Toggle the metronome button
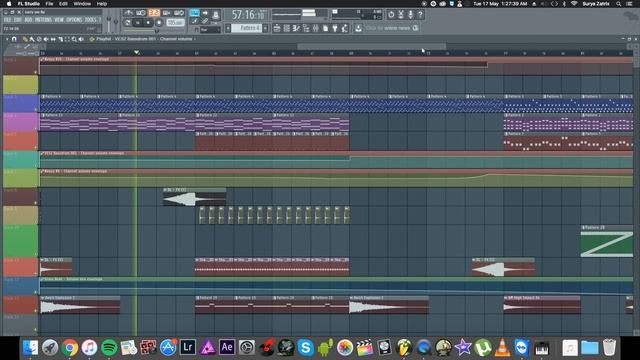Screen dimensions: 640x360 click(129, 13)
